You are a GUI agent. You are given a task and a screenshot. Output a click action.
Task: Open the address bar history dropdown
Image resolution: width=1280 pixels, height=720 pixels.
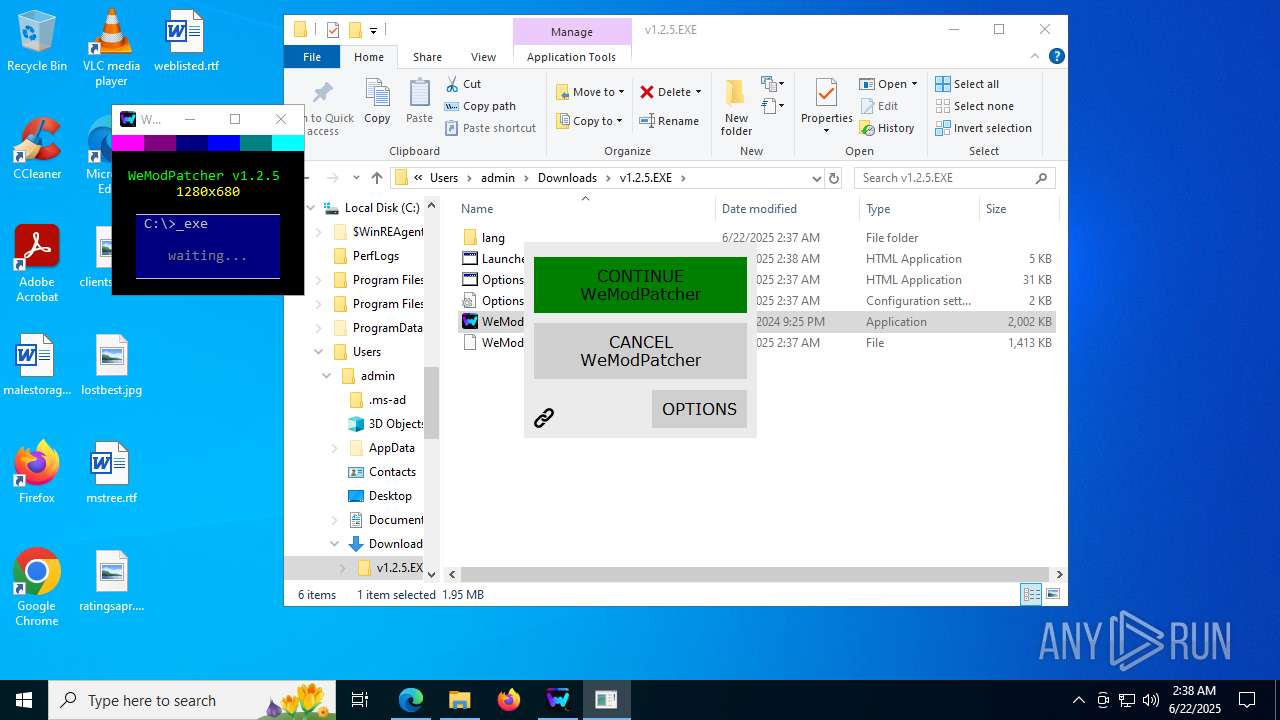816,178
